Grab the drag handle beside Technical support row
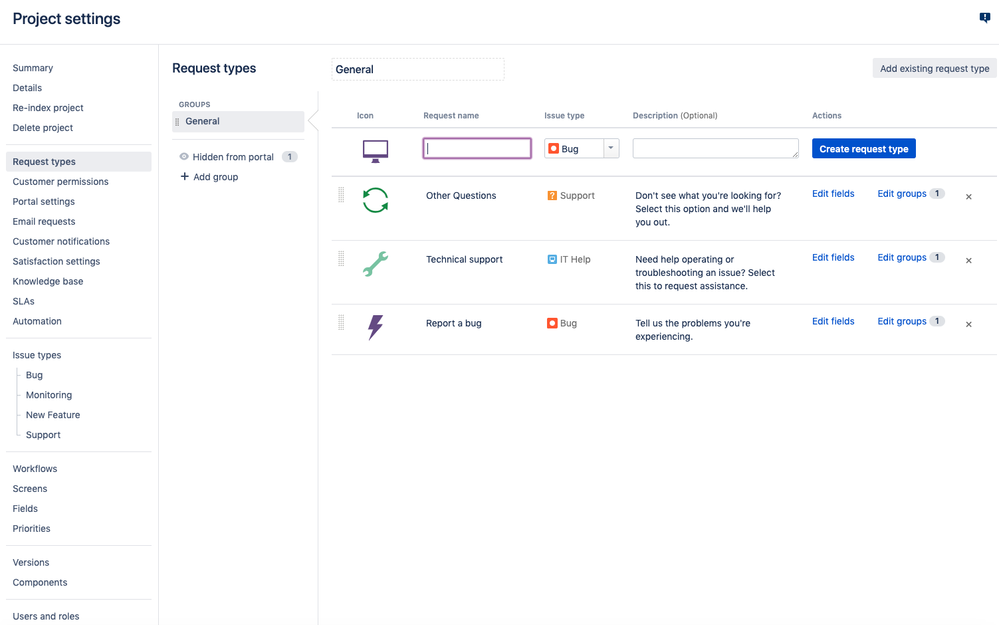 click(x=341, y=258)
